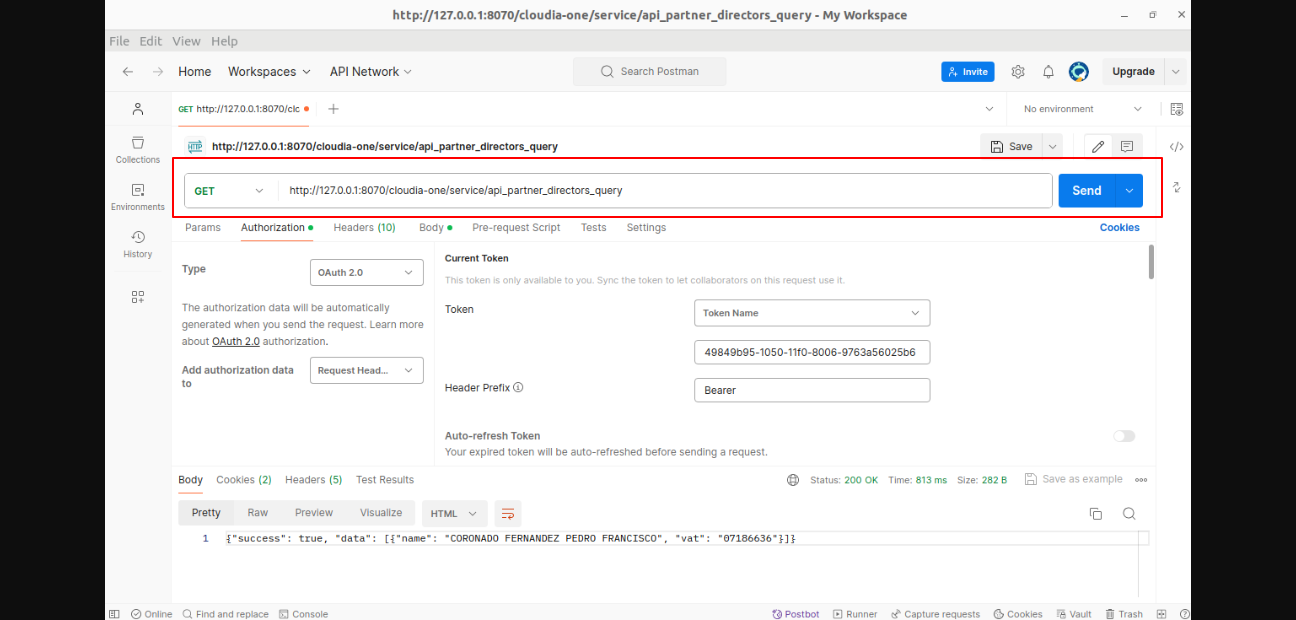Open the authorization Type dropdown
The width and height of the screenshot is (1296, 620).
(x=367, y=272)
